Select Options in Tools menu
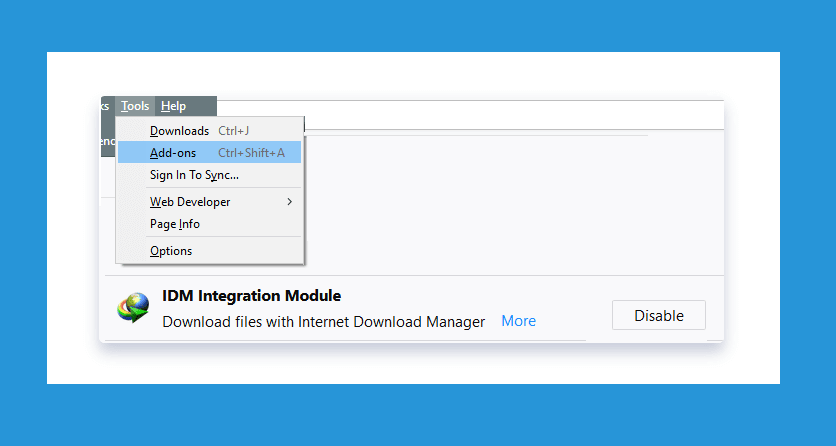This screenshot has height=446, width=836. pos(210,251)
